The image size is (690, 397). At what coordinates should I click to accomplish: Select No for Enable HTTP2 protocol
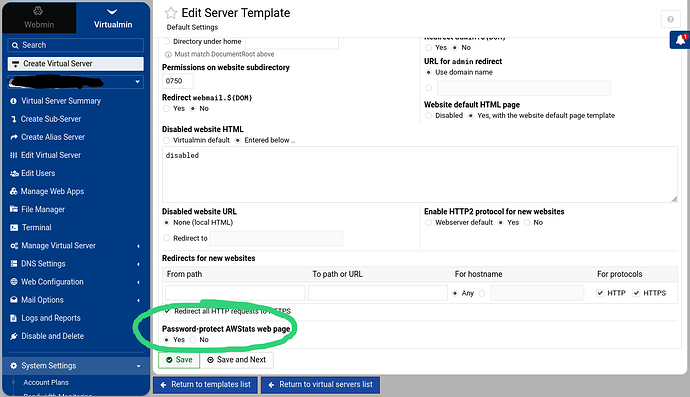click(x=527, y=223)
